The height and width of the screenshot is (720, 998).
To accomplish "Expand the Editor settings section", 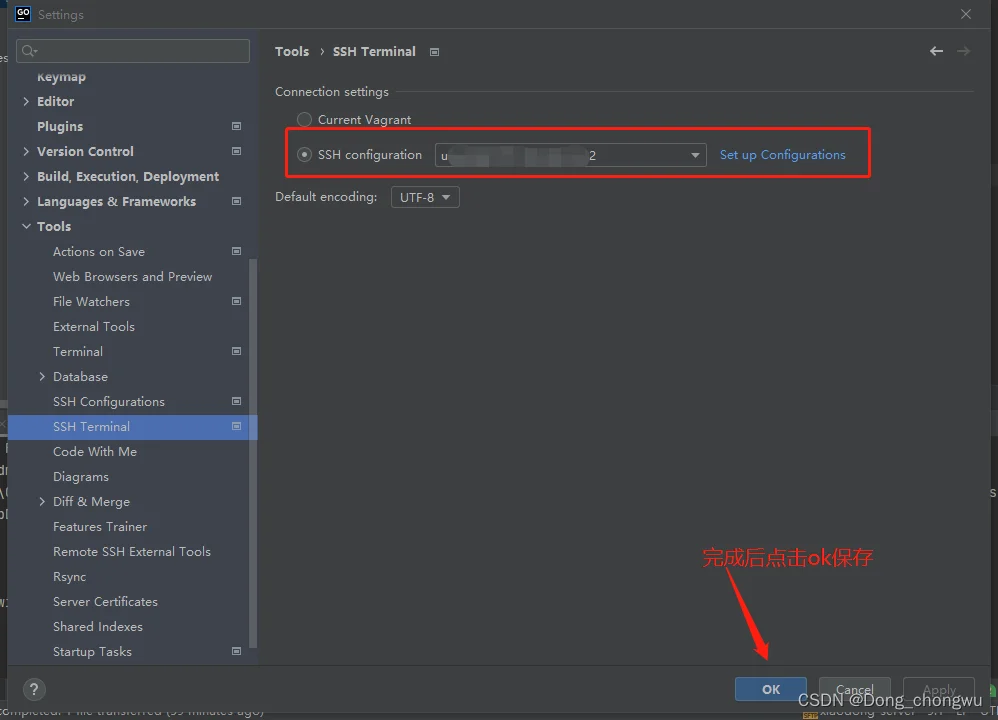I will coord(26,101).
